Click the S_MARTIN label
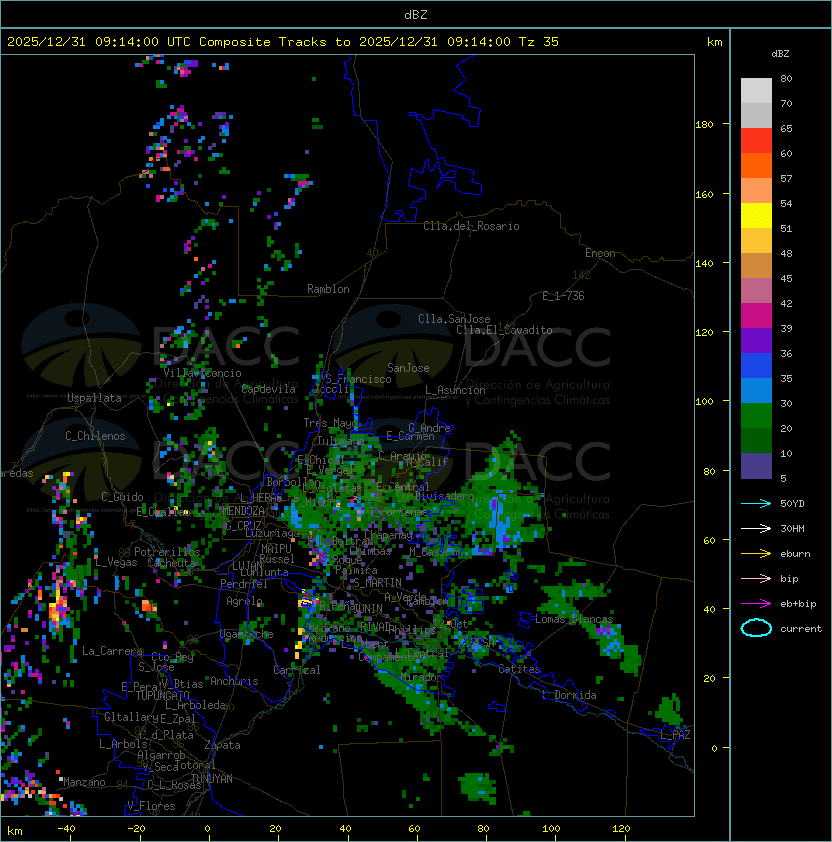 point(377,583)
